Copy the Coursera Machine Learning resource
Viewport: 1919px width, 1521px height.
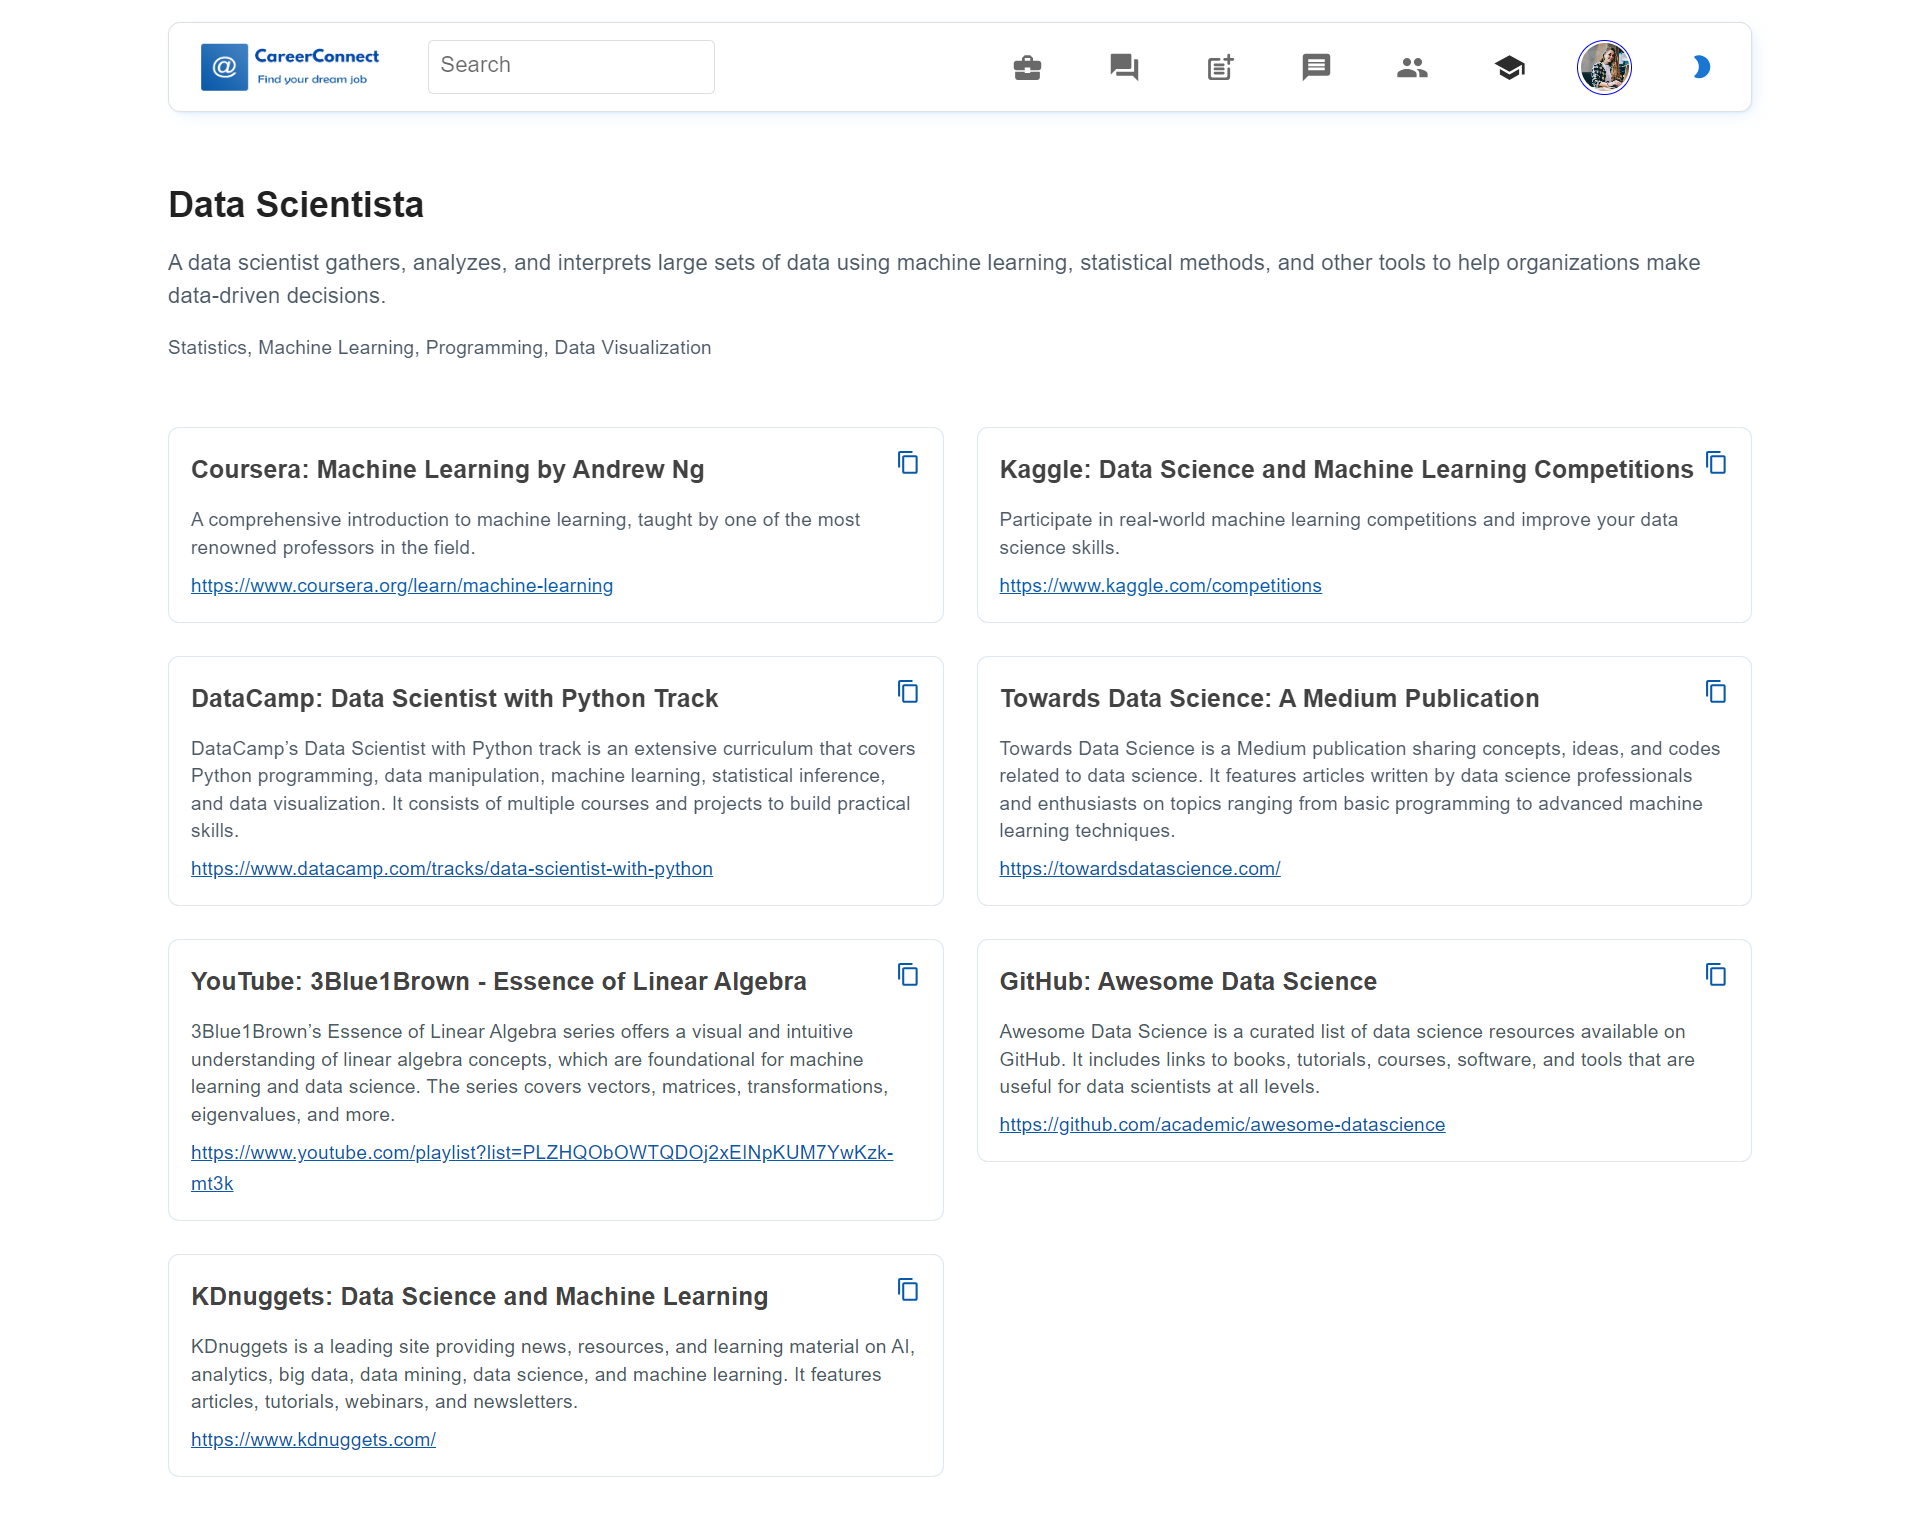pos(908,463)
